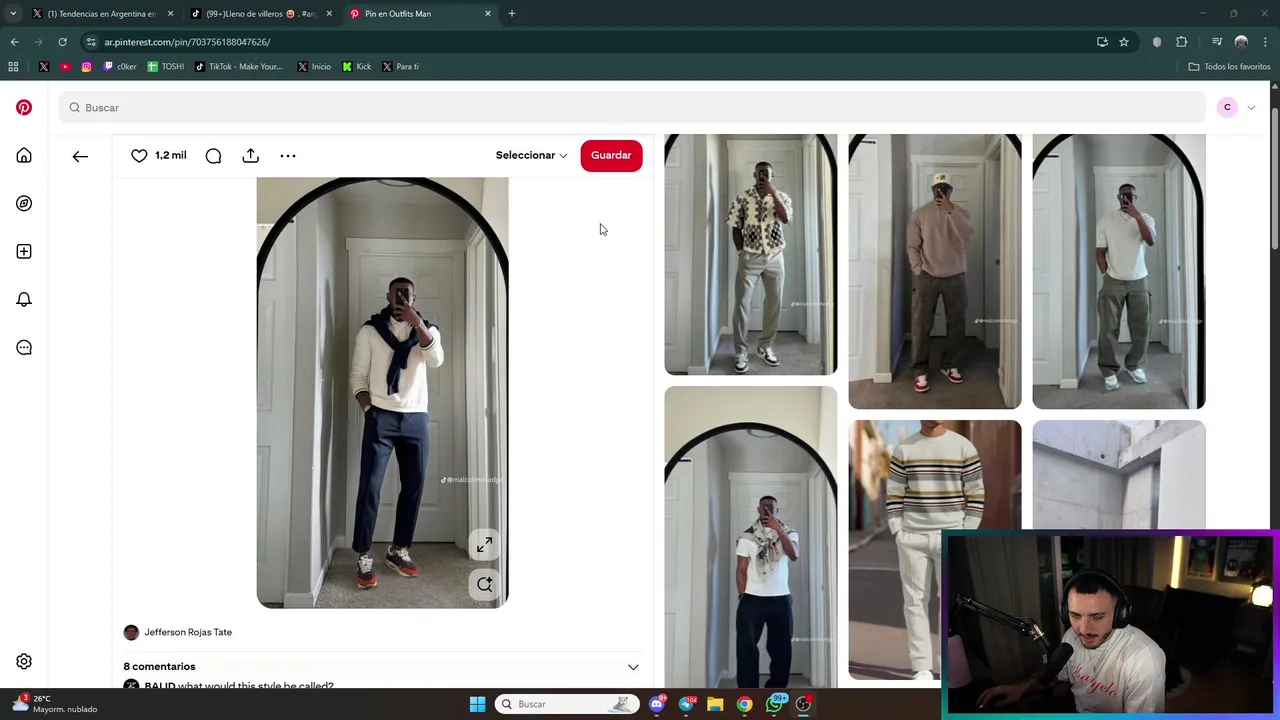Click the site info icon beside the URL

(x=91, y=42)
